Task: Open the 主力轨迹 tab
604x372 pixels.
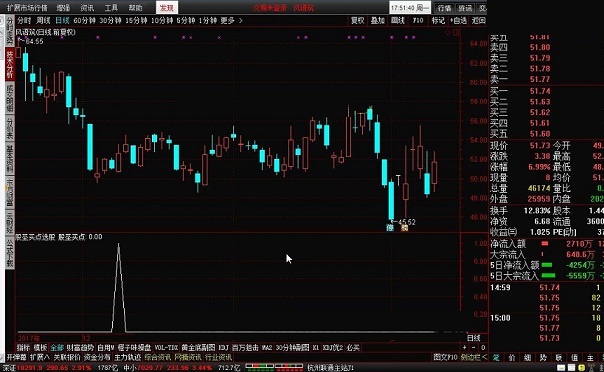Action: tap(128, 357)
